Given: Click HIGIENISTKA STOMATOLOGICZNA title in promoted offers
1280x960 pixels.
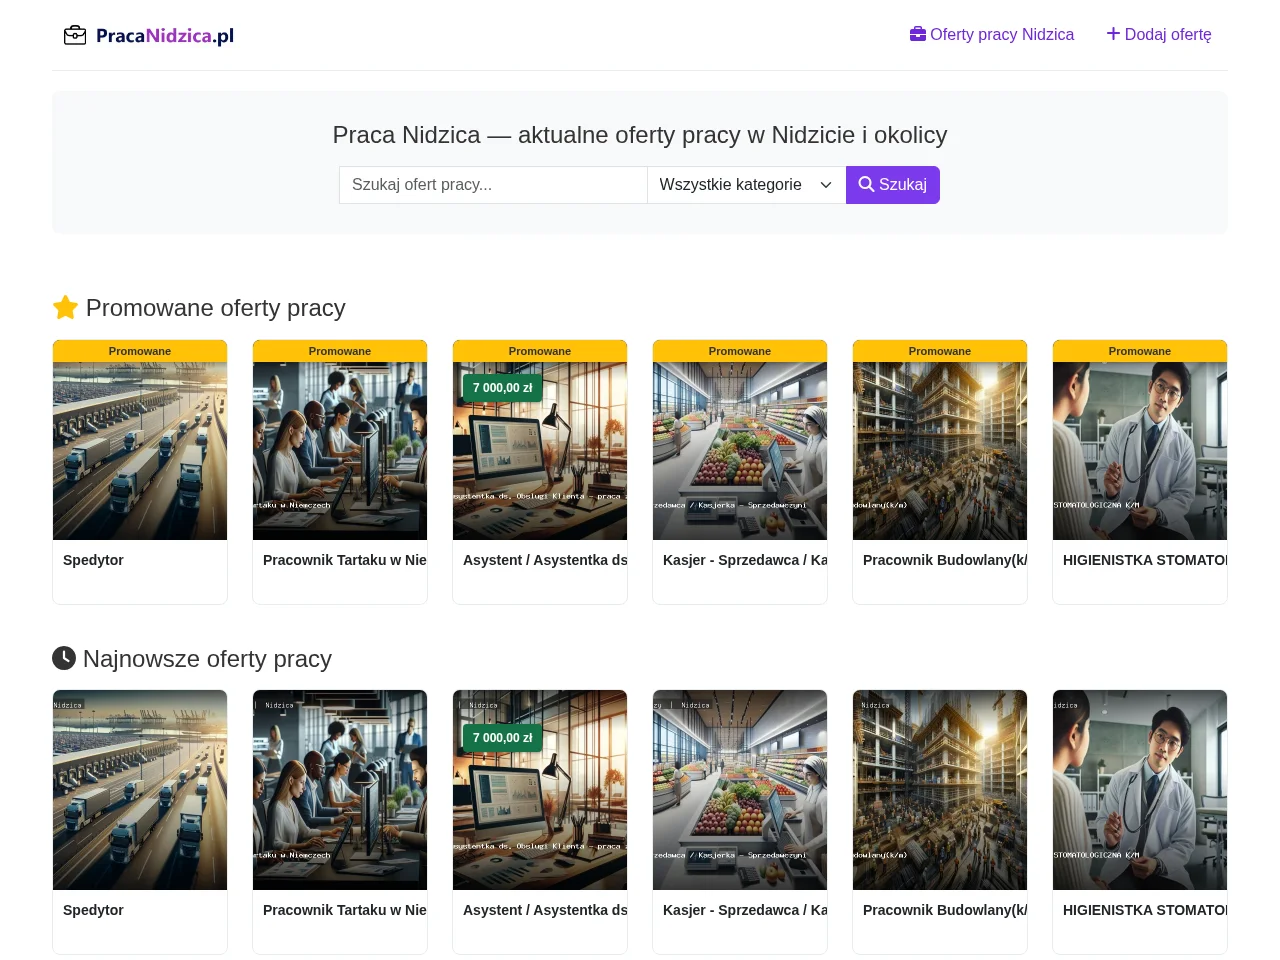Looking at the screenshot, I should coord(1145,560).
